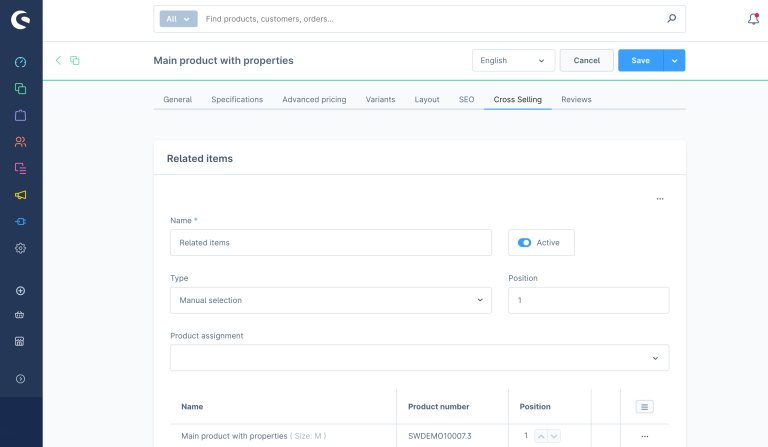This screenshot has height=447, width=768.
Task: Click the Name field containing Related items
Action: coord(331,242)
